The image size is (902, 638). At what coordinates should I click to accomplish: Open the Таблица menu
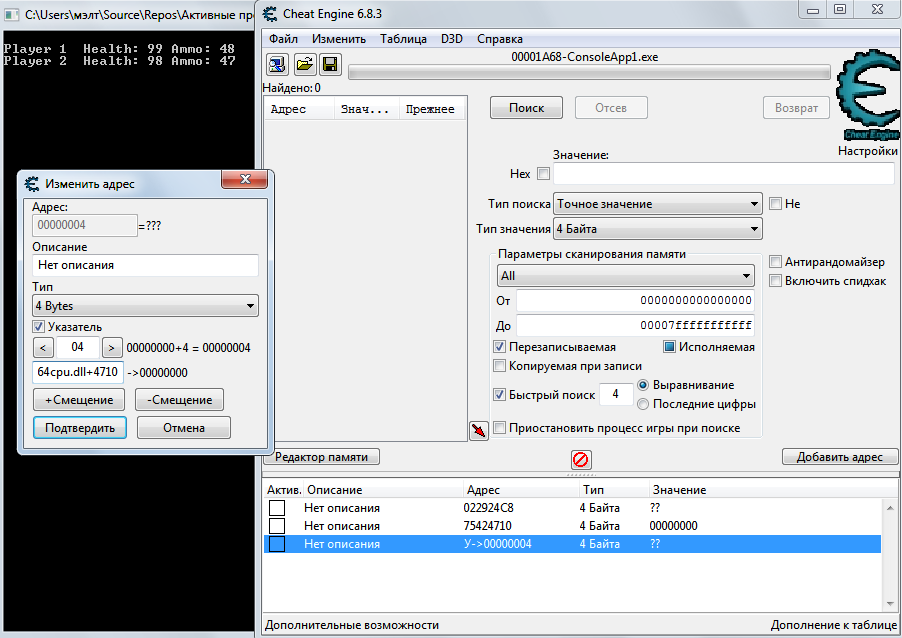click(x=403, y=39)
